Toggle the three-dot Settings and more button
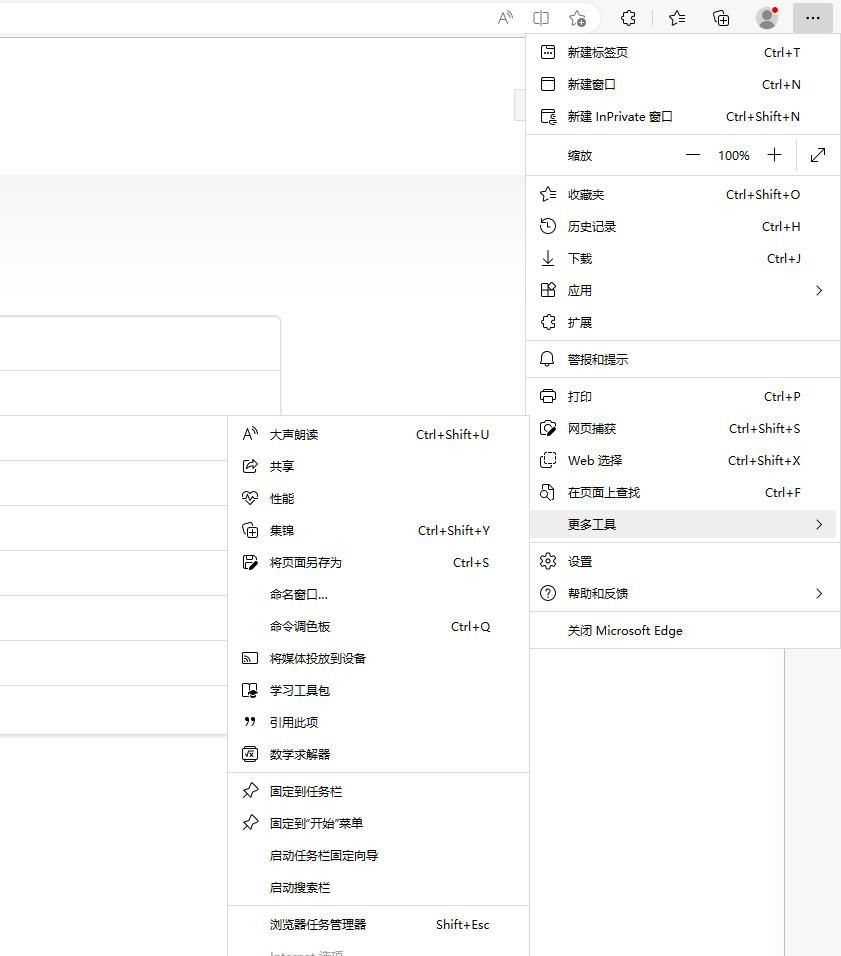The width and height of the screenshot is (841, 956). [813, 18]
